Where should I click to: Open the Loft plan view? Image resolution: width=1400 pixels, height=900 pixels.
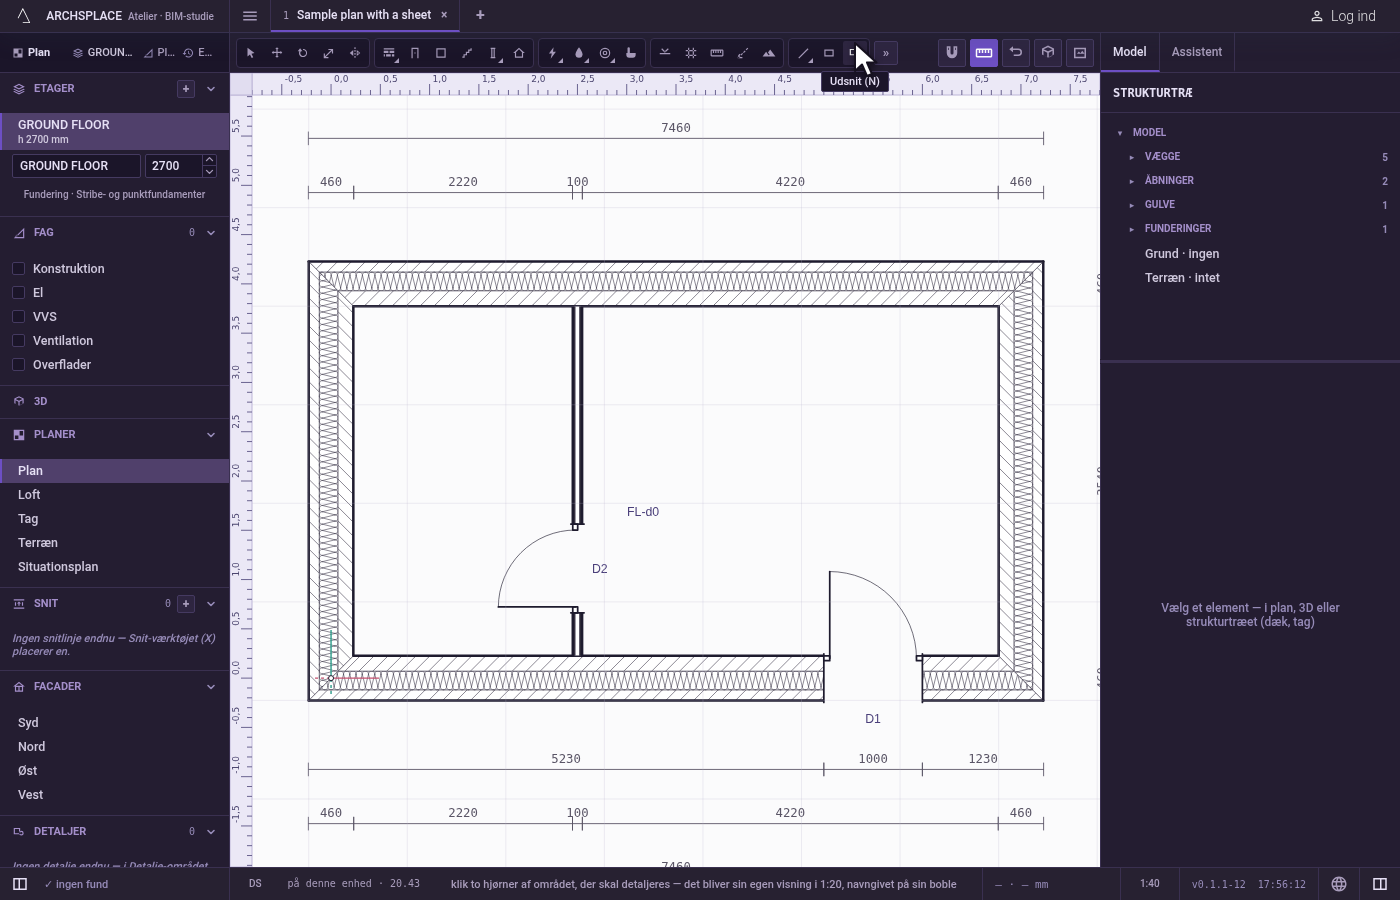pyautogui.click(x=115, y=495)
